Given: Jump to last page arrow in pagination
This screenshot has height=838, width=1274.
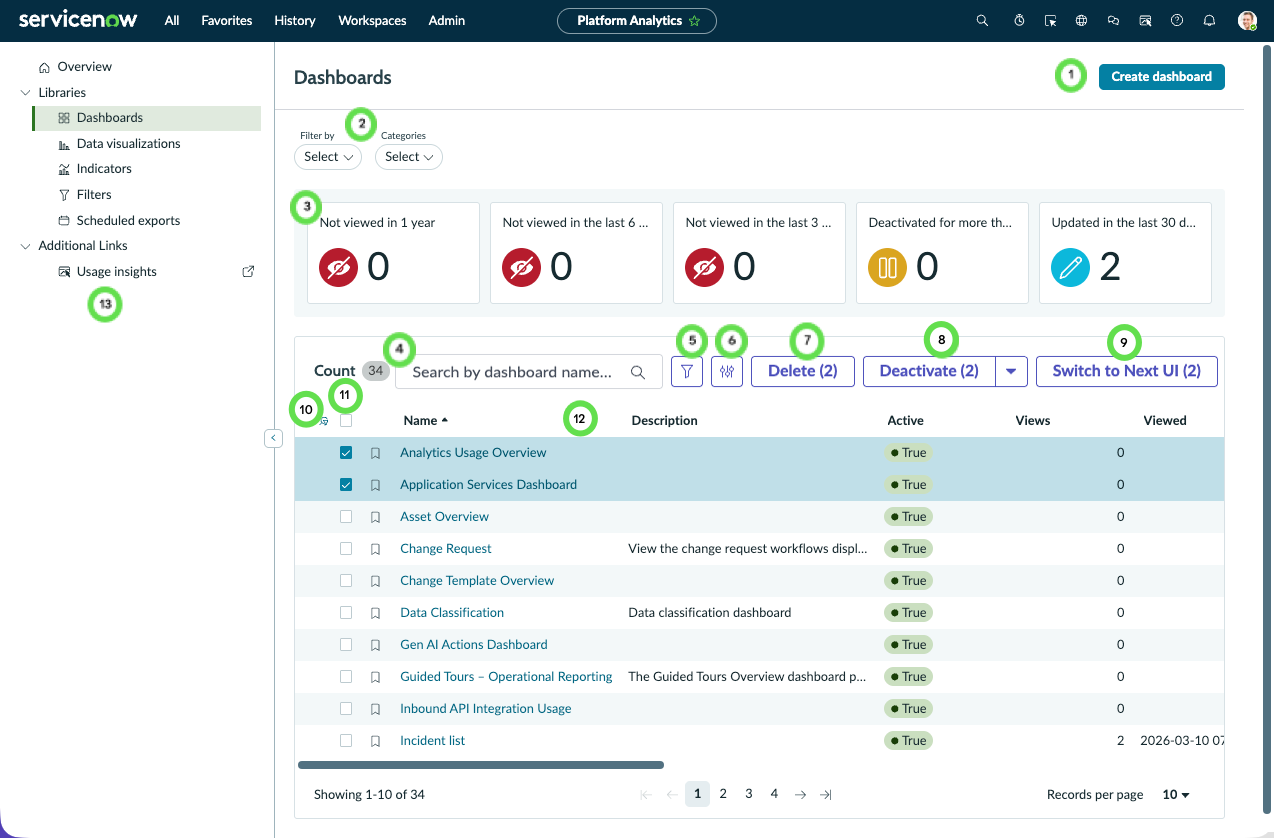Looking at the screenshot, I should point(825,795).
